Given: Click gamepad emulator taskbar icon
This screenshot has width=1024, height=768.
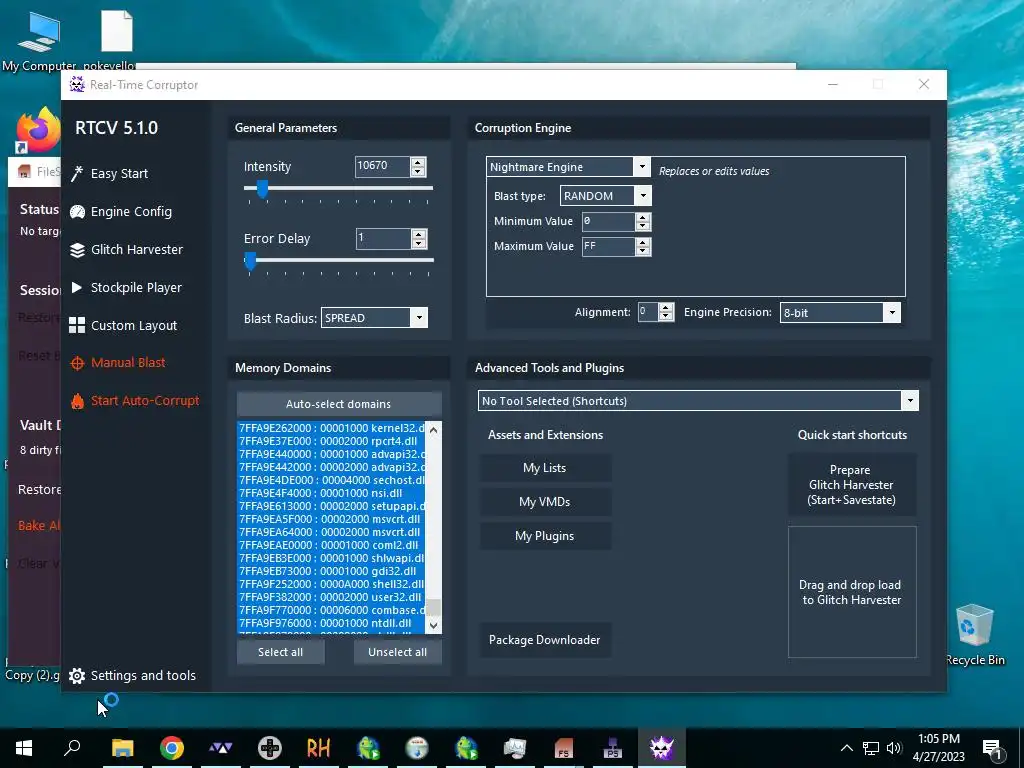Looking at the screenshot, I should [269, 748].
